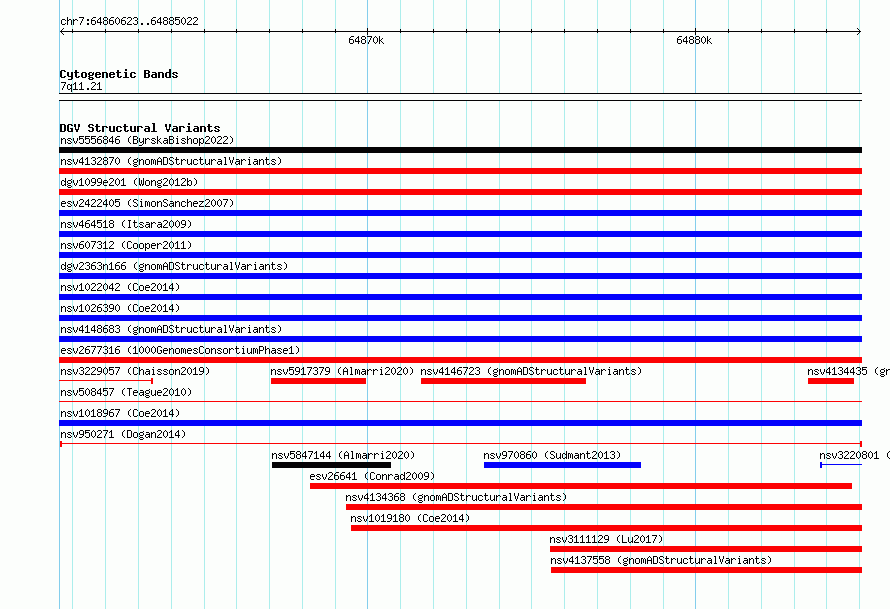The width and height of the screenshot is (890, 609).
Task: Click the red bar under nsv4132870
Action: [460, 171]
